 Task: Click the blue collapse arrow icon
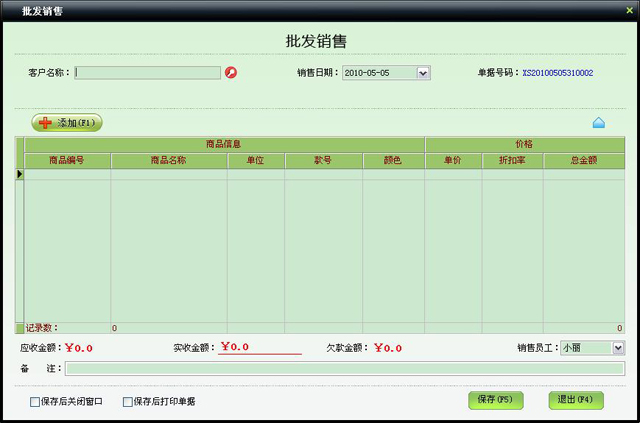[599, 122]
